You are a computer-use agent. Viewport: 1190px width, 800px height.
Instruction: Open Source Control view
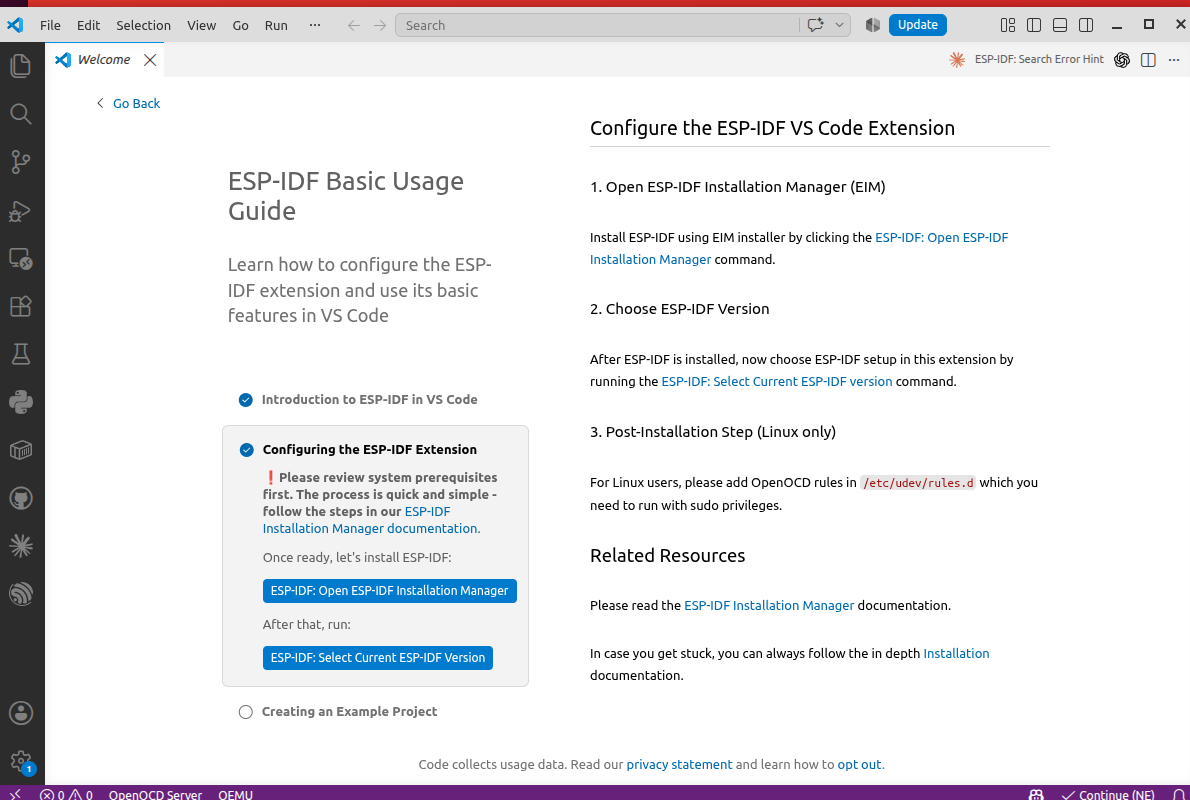coord(20,162)
